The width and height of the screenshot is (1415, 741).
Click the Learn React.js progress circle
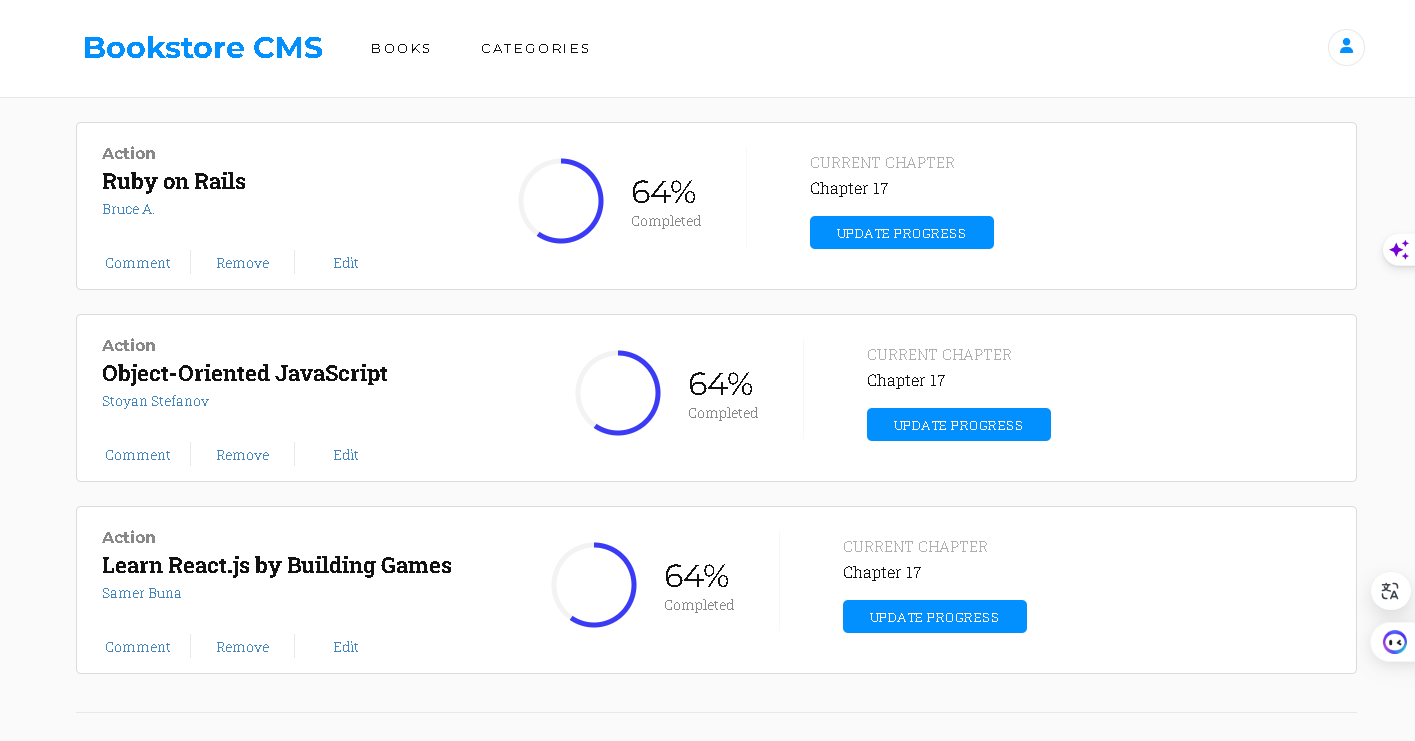tap(594, 585)
